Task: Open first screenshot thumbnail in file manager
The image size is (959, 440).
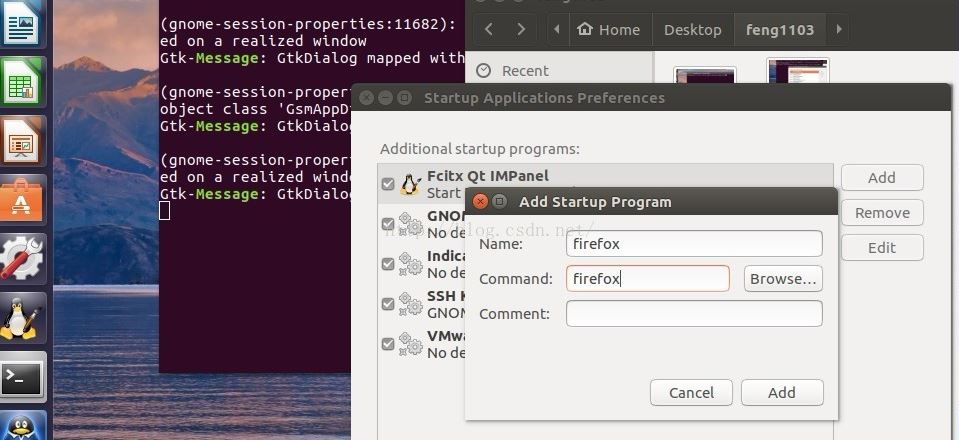Action: (x=705, y=75)
